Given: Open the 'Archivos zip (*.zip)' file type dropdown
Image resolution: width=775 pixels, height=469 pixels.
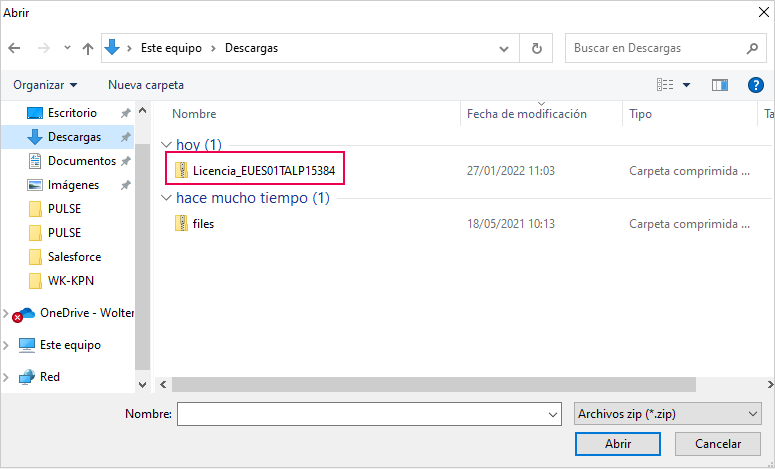Looking at the screenshot, I should click(x=668, y=414).
